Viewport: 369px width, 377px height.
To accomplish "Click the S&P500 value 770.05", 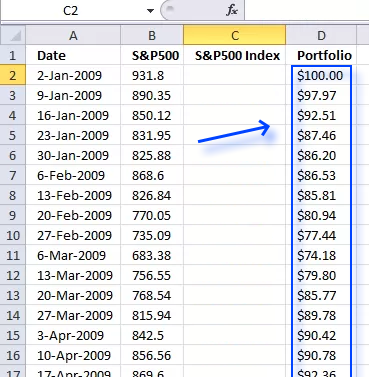I will [x=152, y=215].
